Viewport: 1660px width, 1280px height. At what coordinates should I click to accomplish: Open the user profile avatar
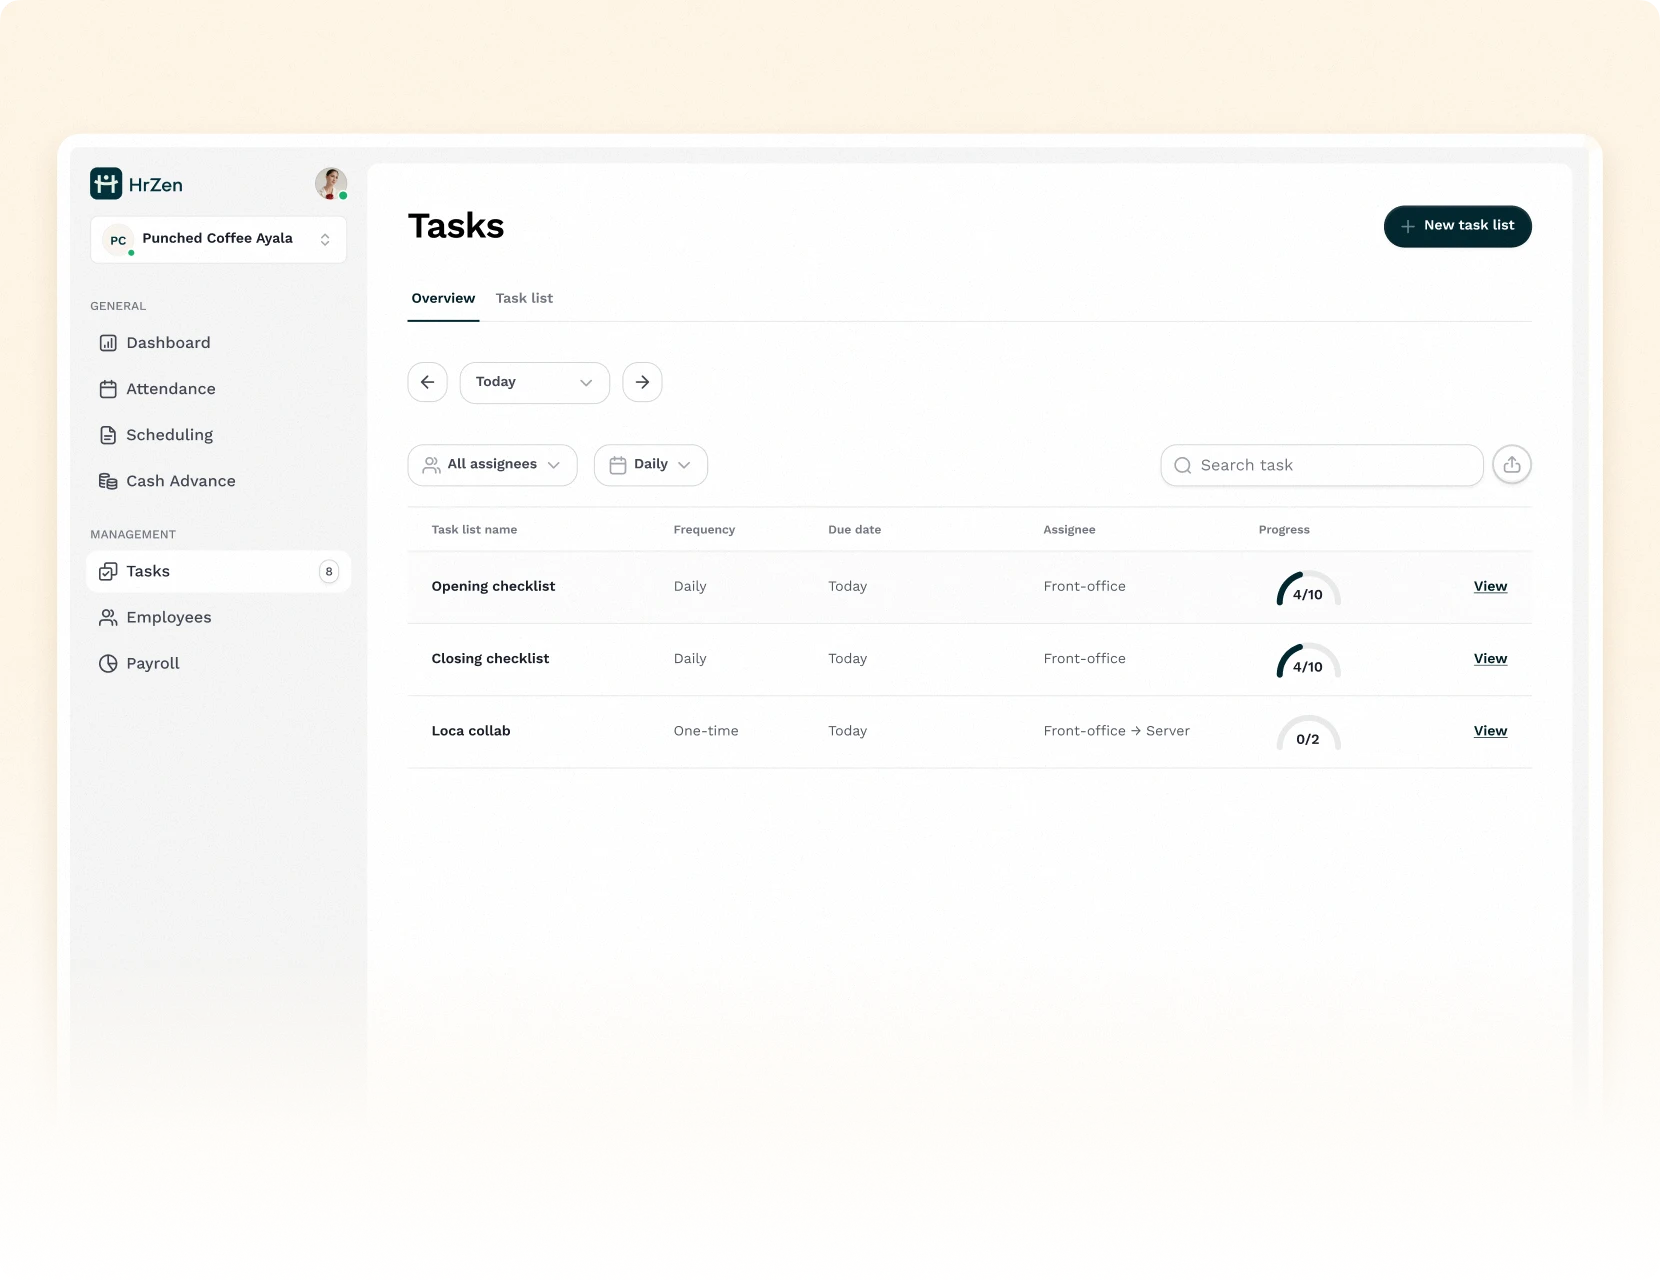pos(330,184)
